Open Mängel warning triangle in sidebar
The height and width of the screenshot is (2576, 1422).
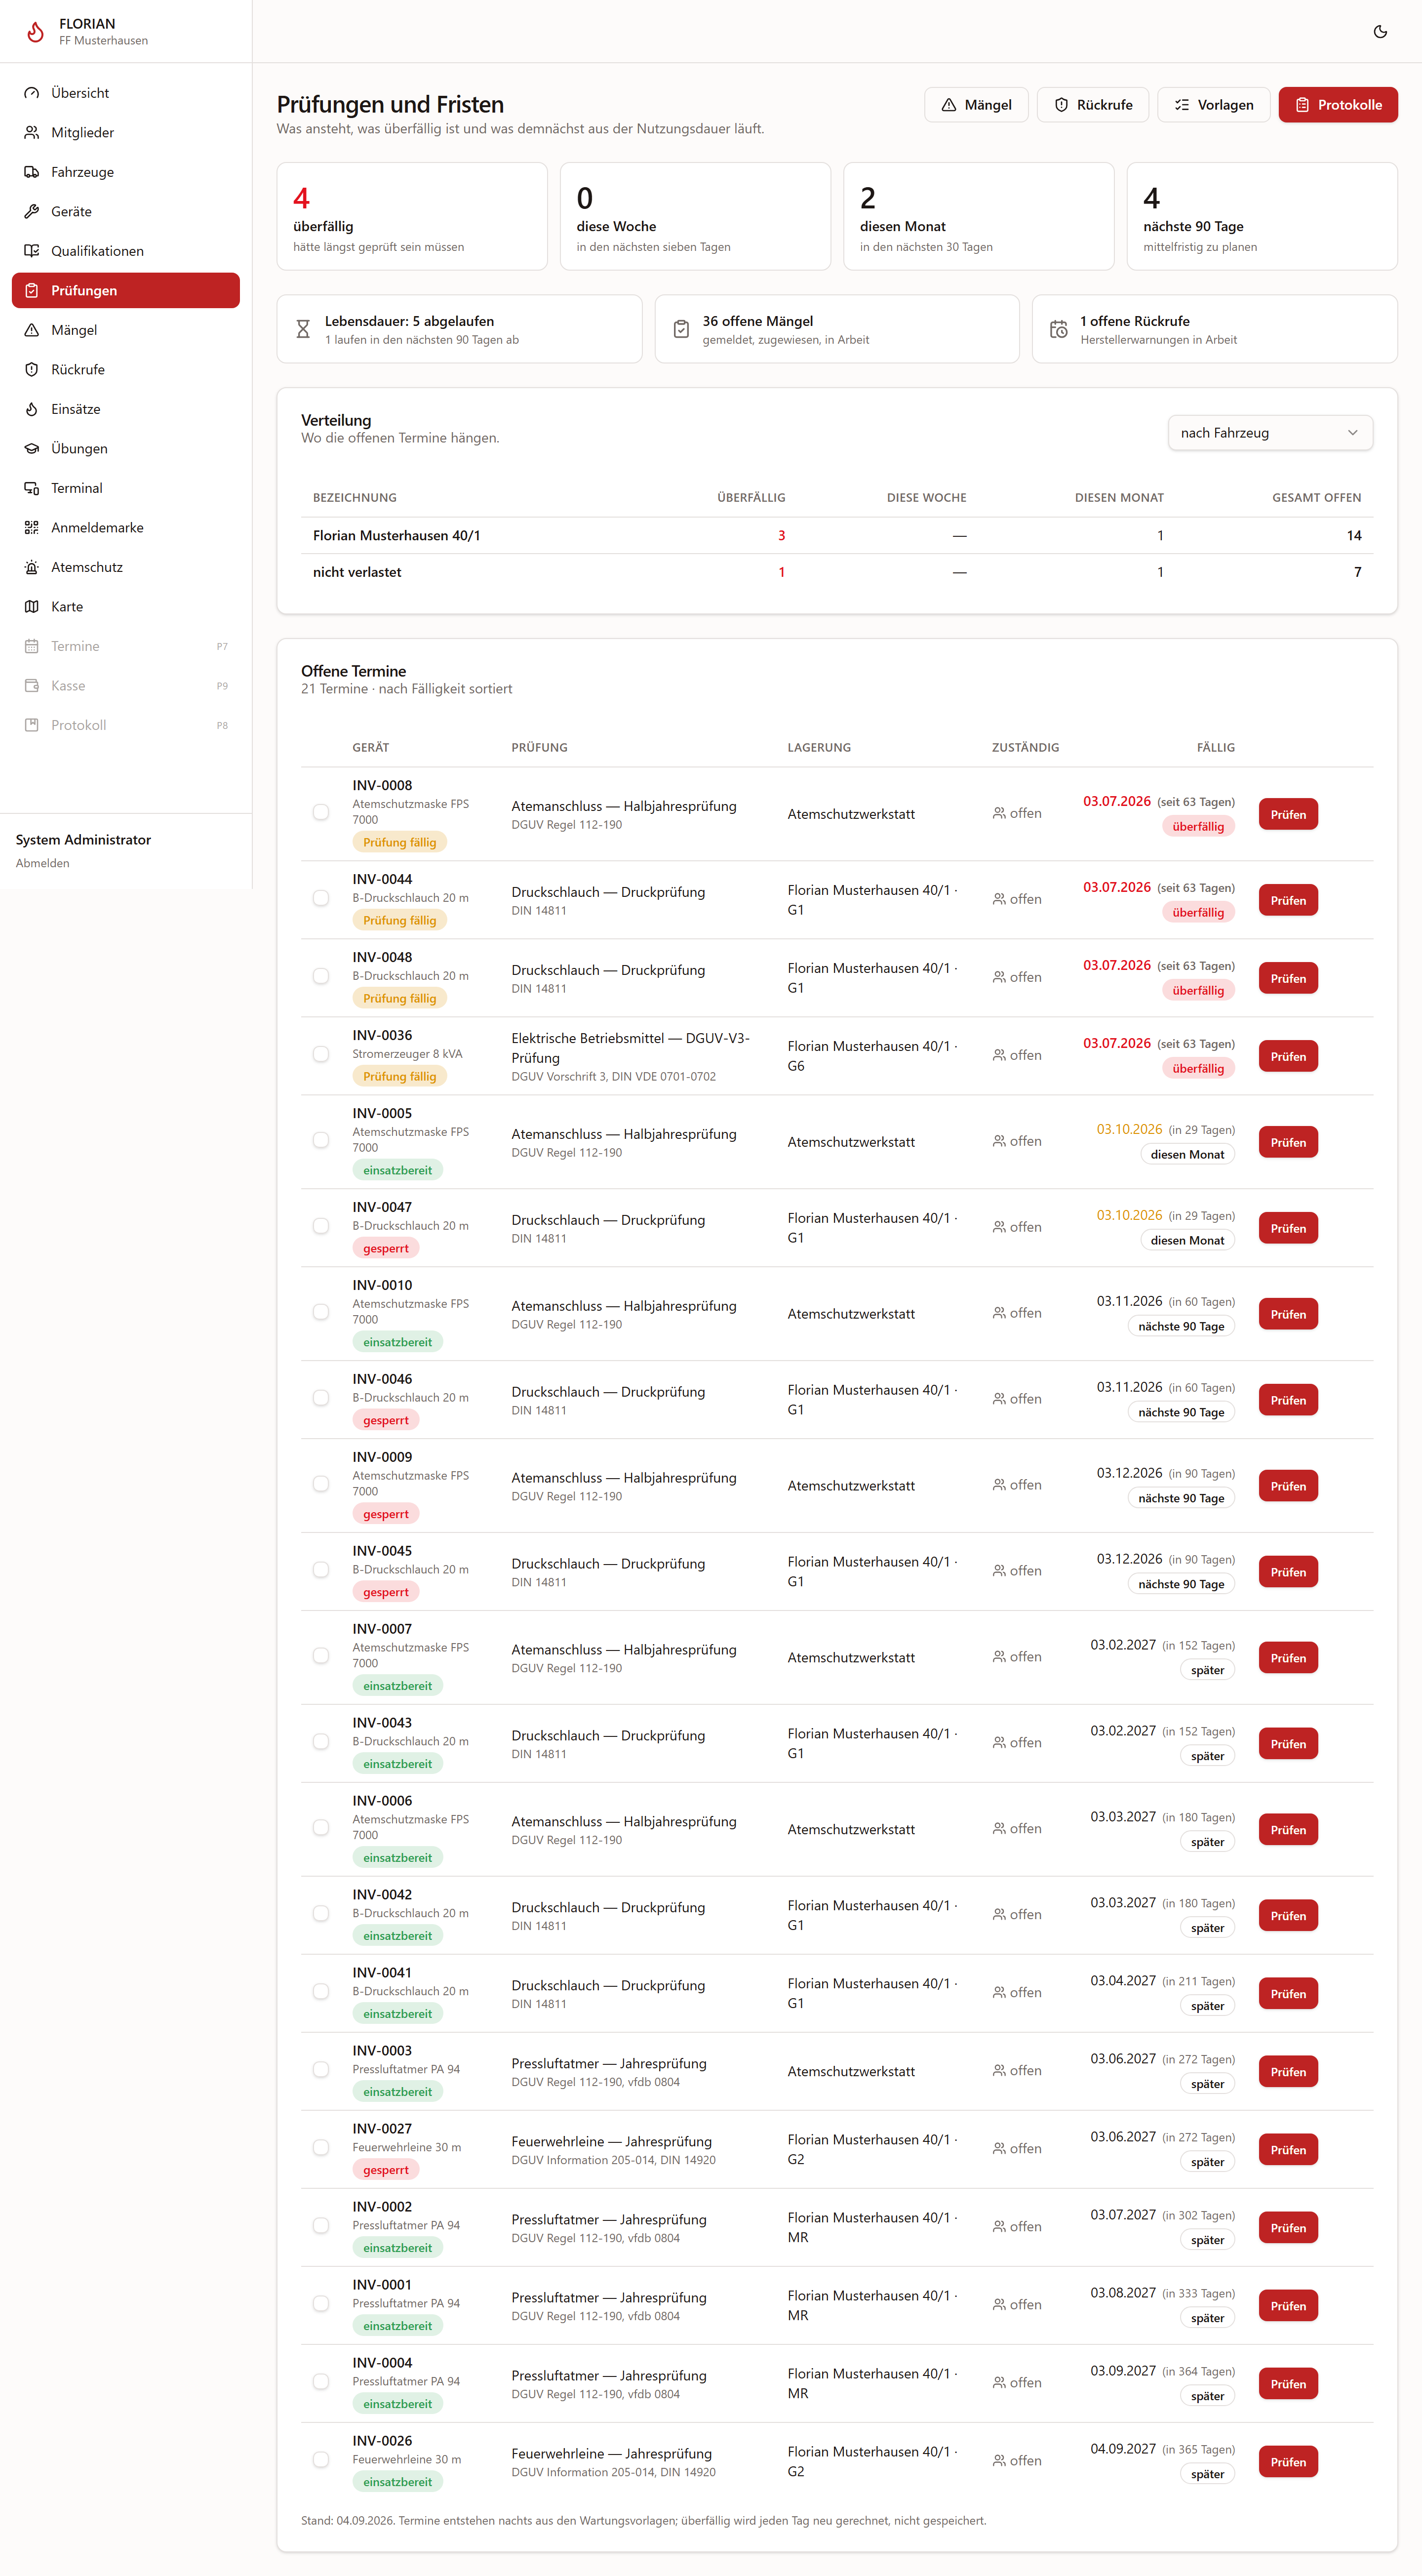[x=32, y=330]
